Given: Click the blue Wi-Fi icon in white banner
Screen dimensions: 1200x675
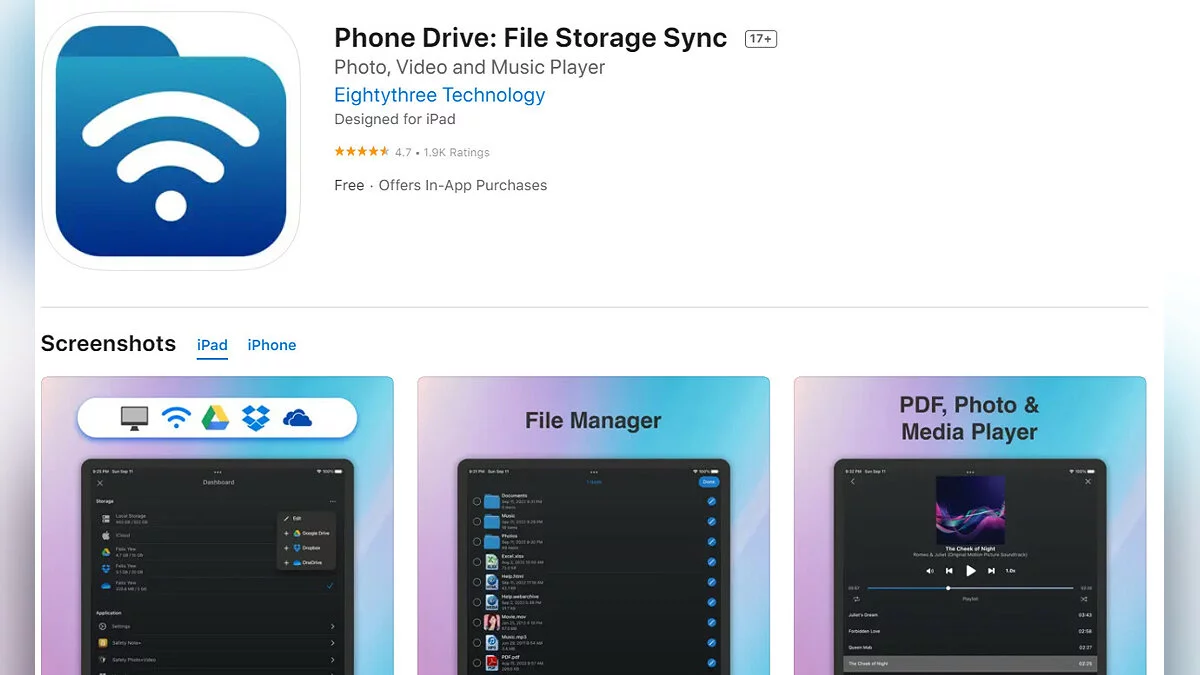Looking at the screenshot, I should click(176, 417).
